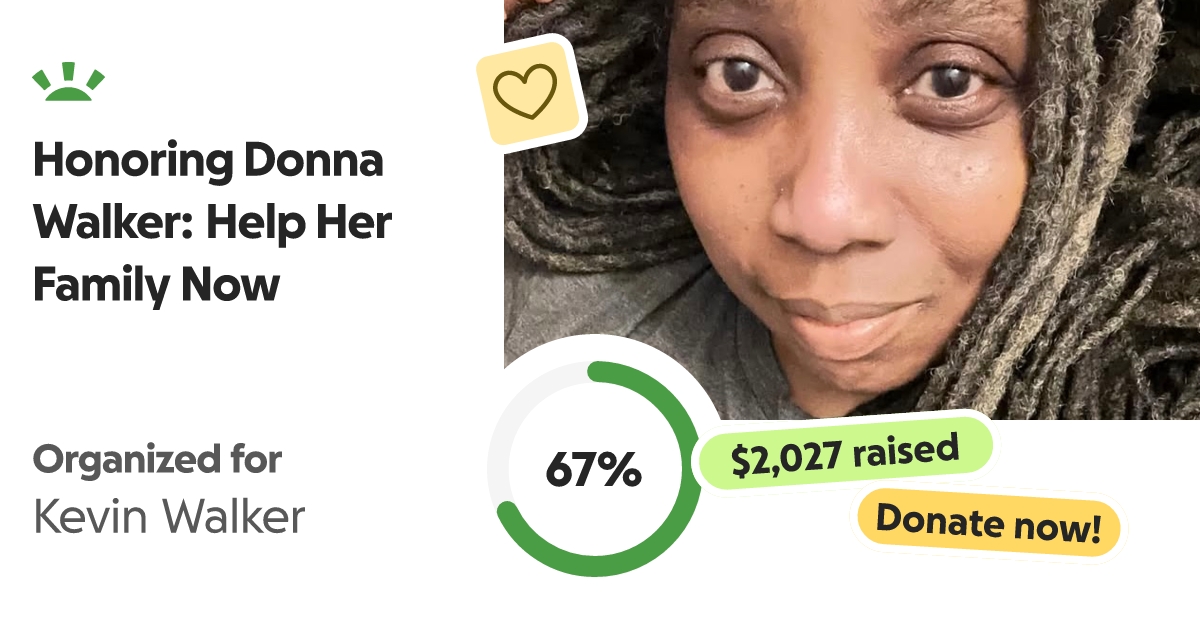The height and width of the screenshot is (630, 1200).
Task: Click the GoFundMe sunburst logo
Action: (x=68, y=83)
